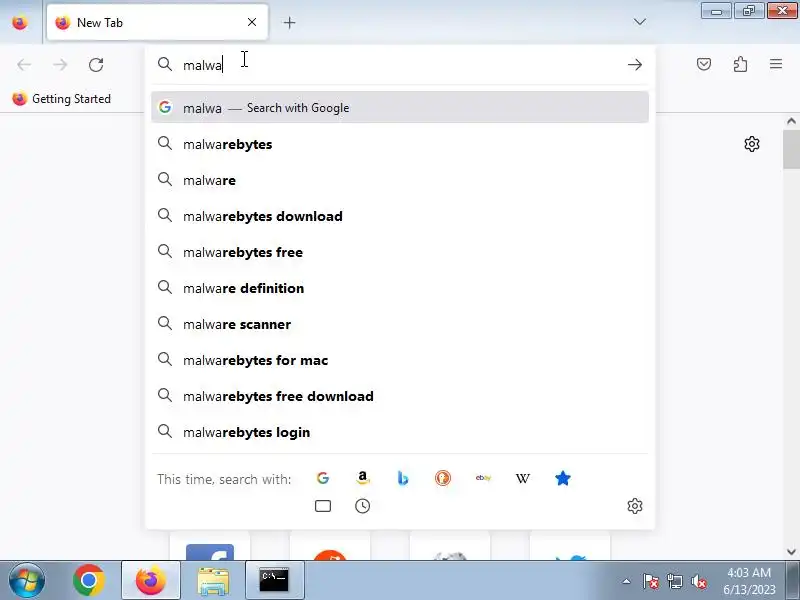This screenshot has width=800, height=600.
Task: Choose the 'malwarebytes' suggestion
Action: click(x=400, y=144)
